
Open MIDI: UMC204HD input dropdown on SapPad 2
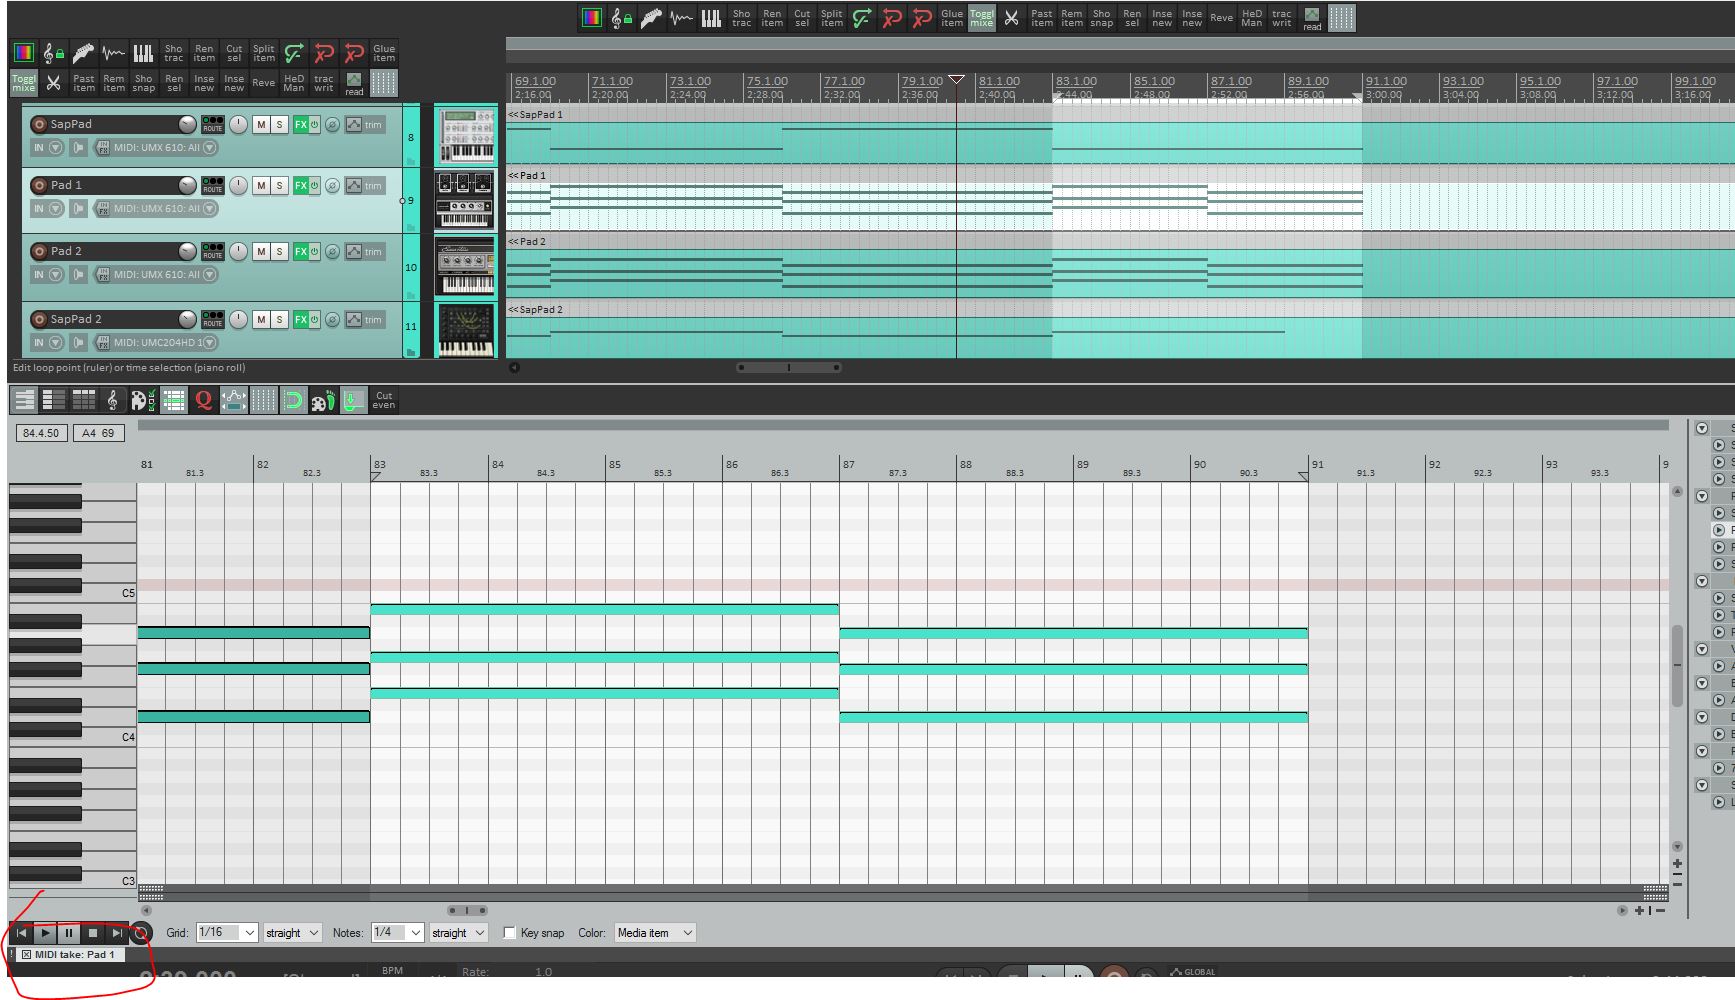tap(210, 342)
